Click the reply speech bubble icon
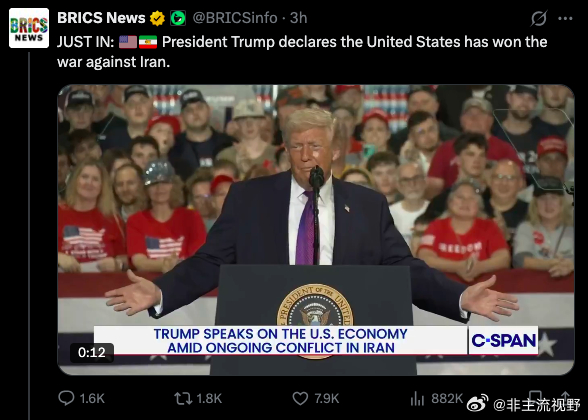This screenshot has width=588, height=420. click(x=66, y=398)
